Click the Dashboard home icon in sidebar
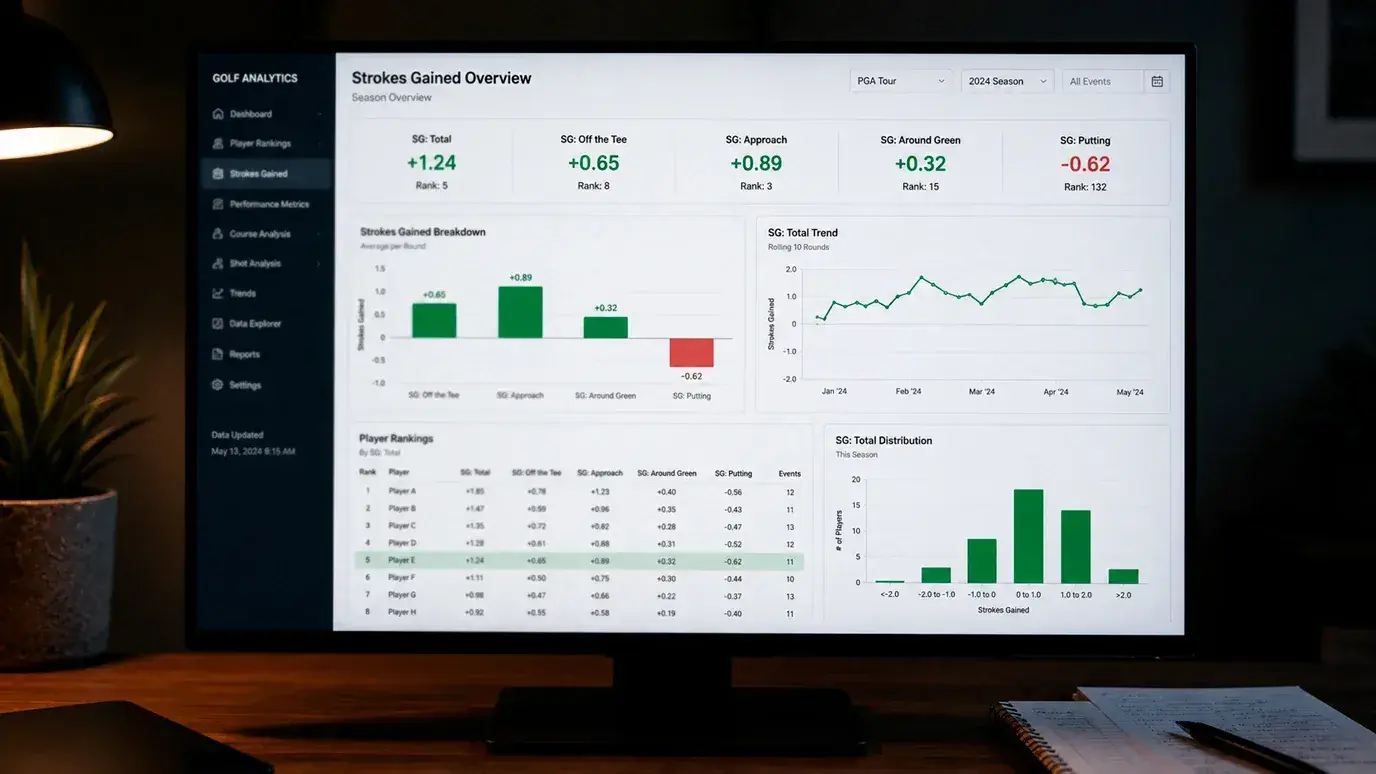The width and height of the screenshot is (1376, 774). (218, 114)
